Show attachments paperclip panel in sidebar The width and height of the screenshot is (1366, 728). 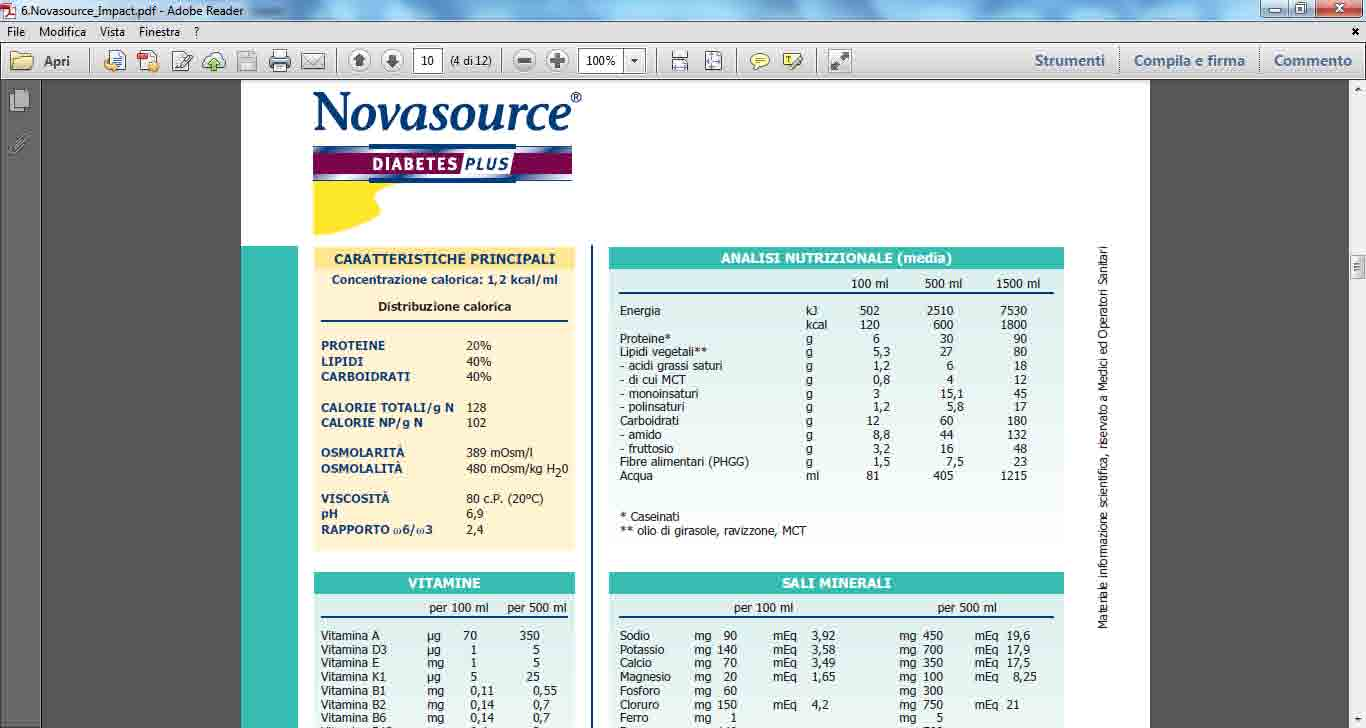coord(19,144)
